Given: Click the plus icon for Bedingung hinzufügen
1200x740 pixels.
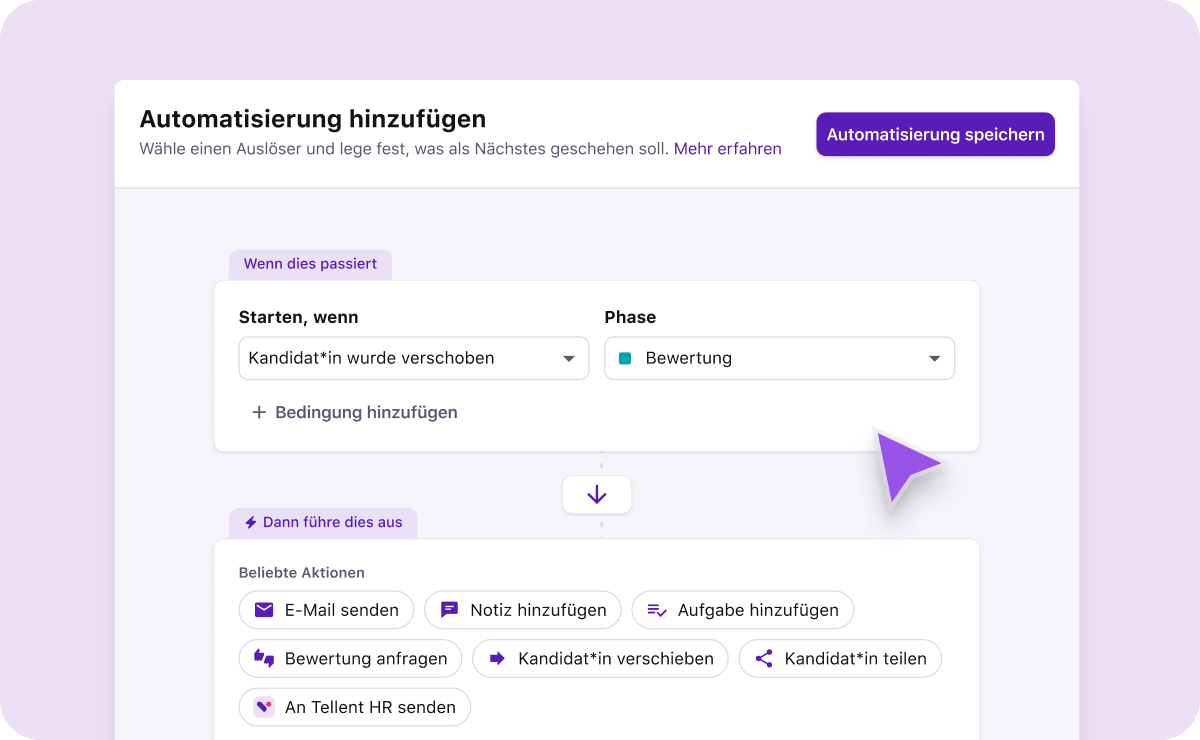Looking at the screenshot, I should pos(259,412).
